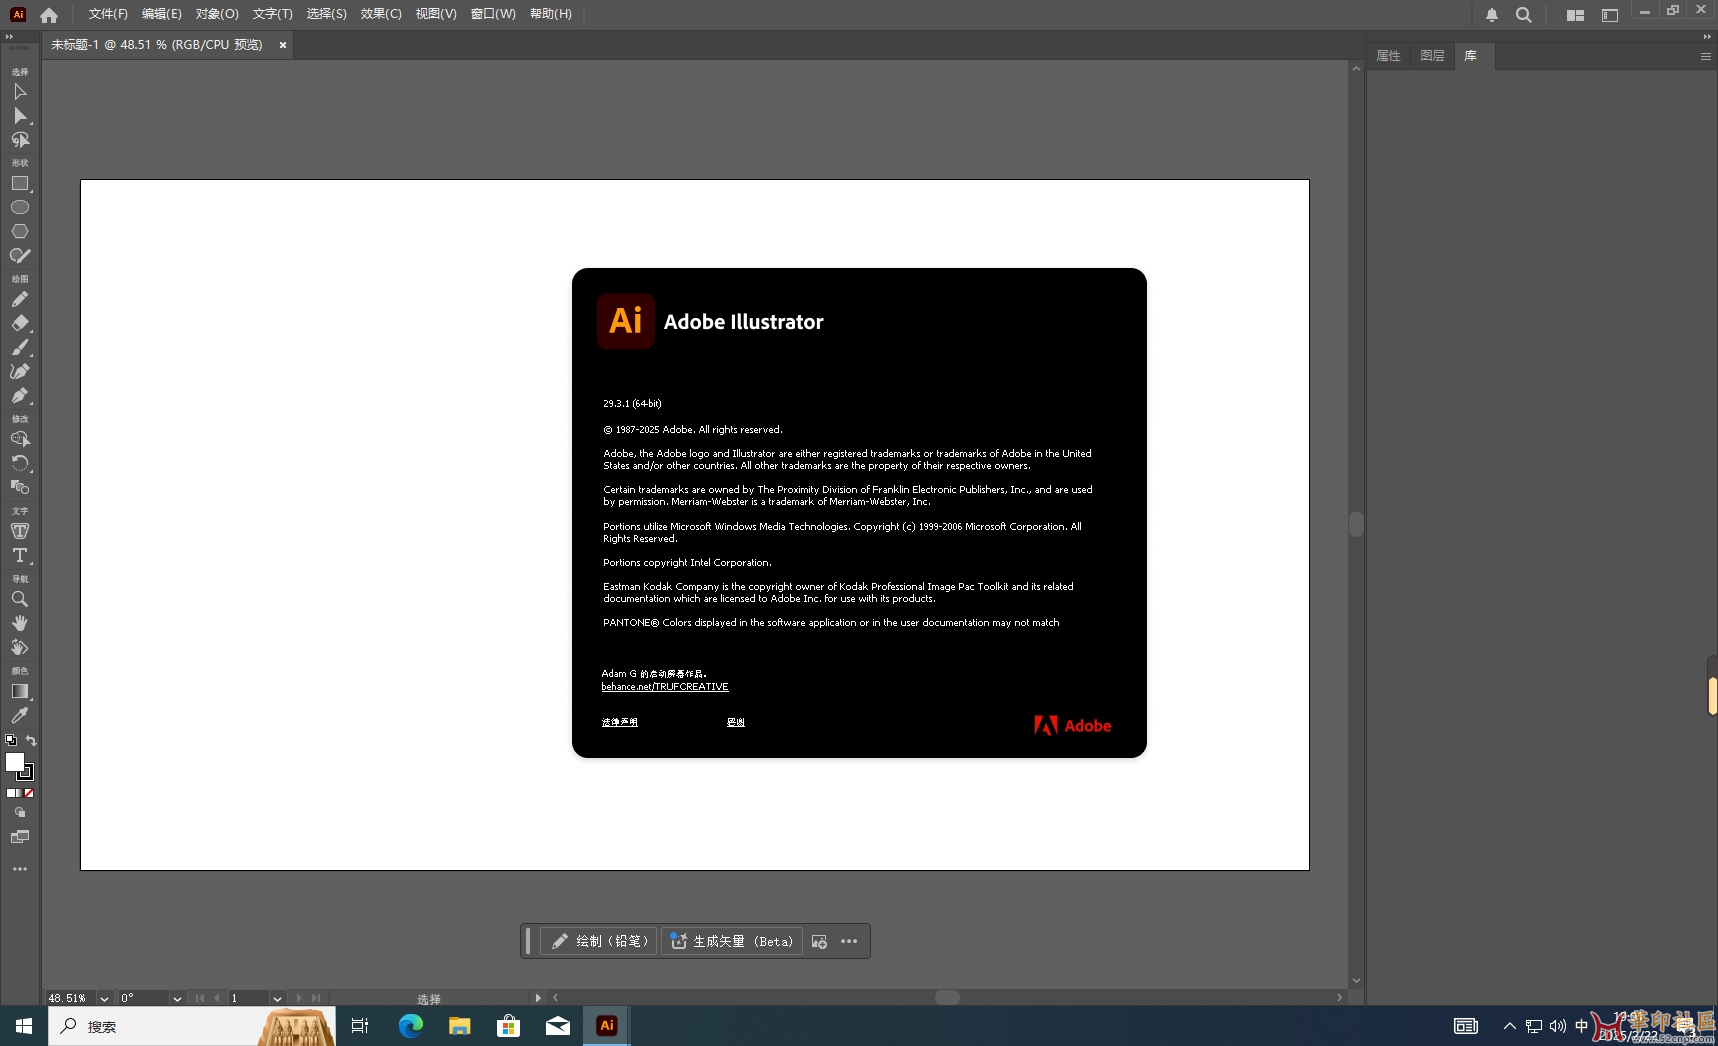The image size is (1718, 1046).
Task: Collapse the right panel dock arrows
Action: (x=1707, y=36)
